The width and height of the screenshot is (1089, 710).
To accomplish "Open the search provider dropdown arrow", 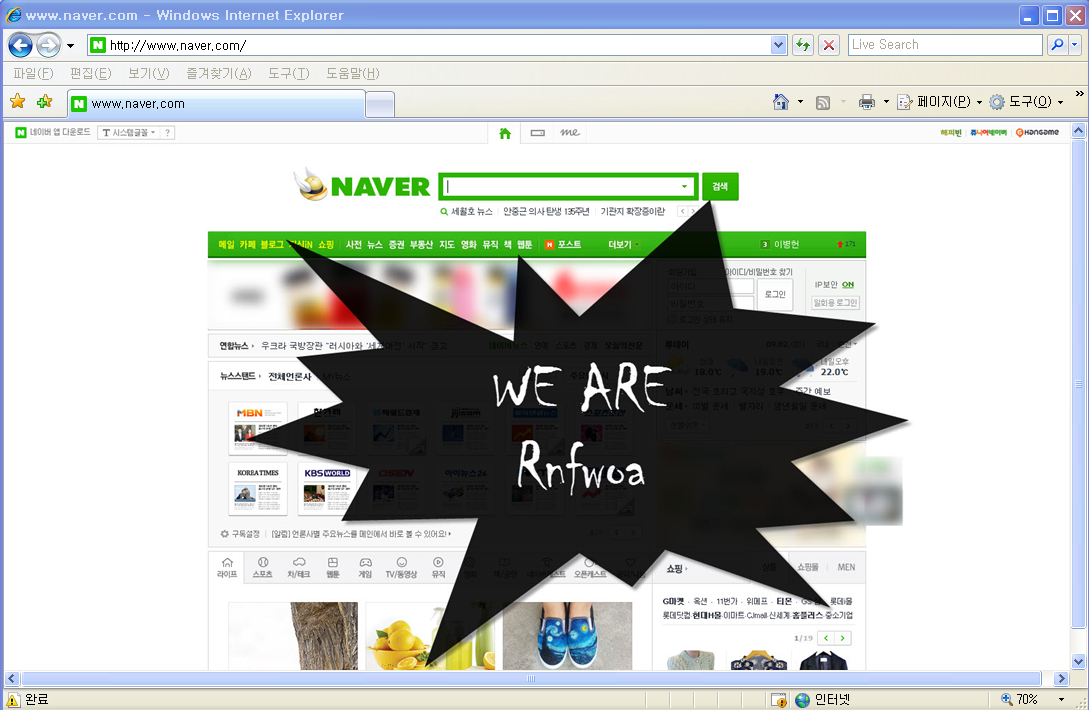I will click(1074, 45).
